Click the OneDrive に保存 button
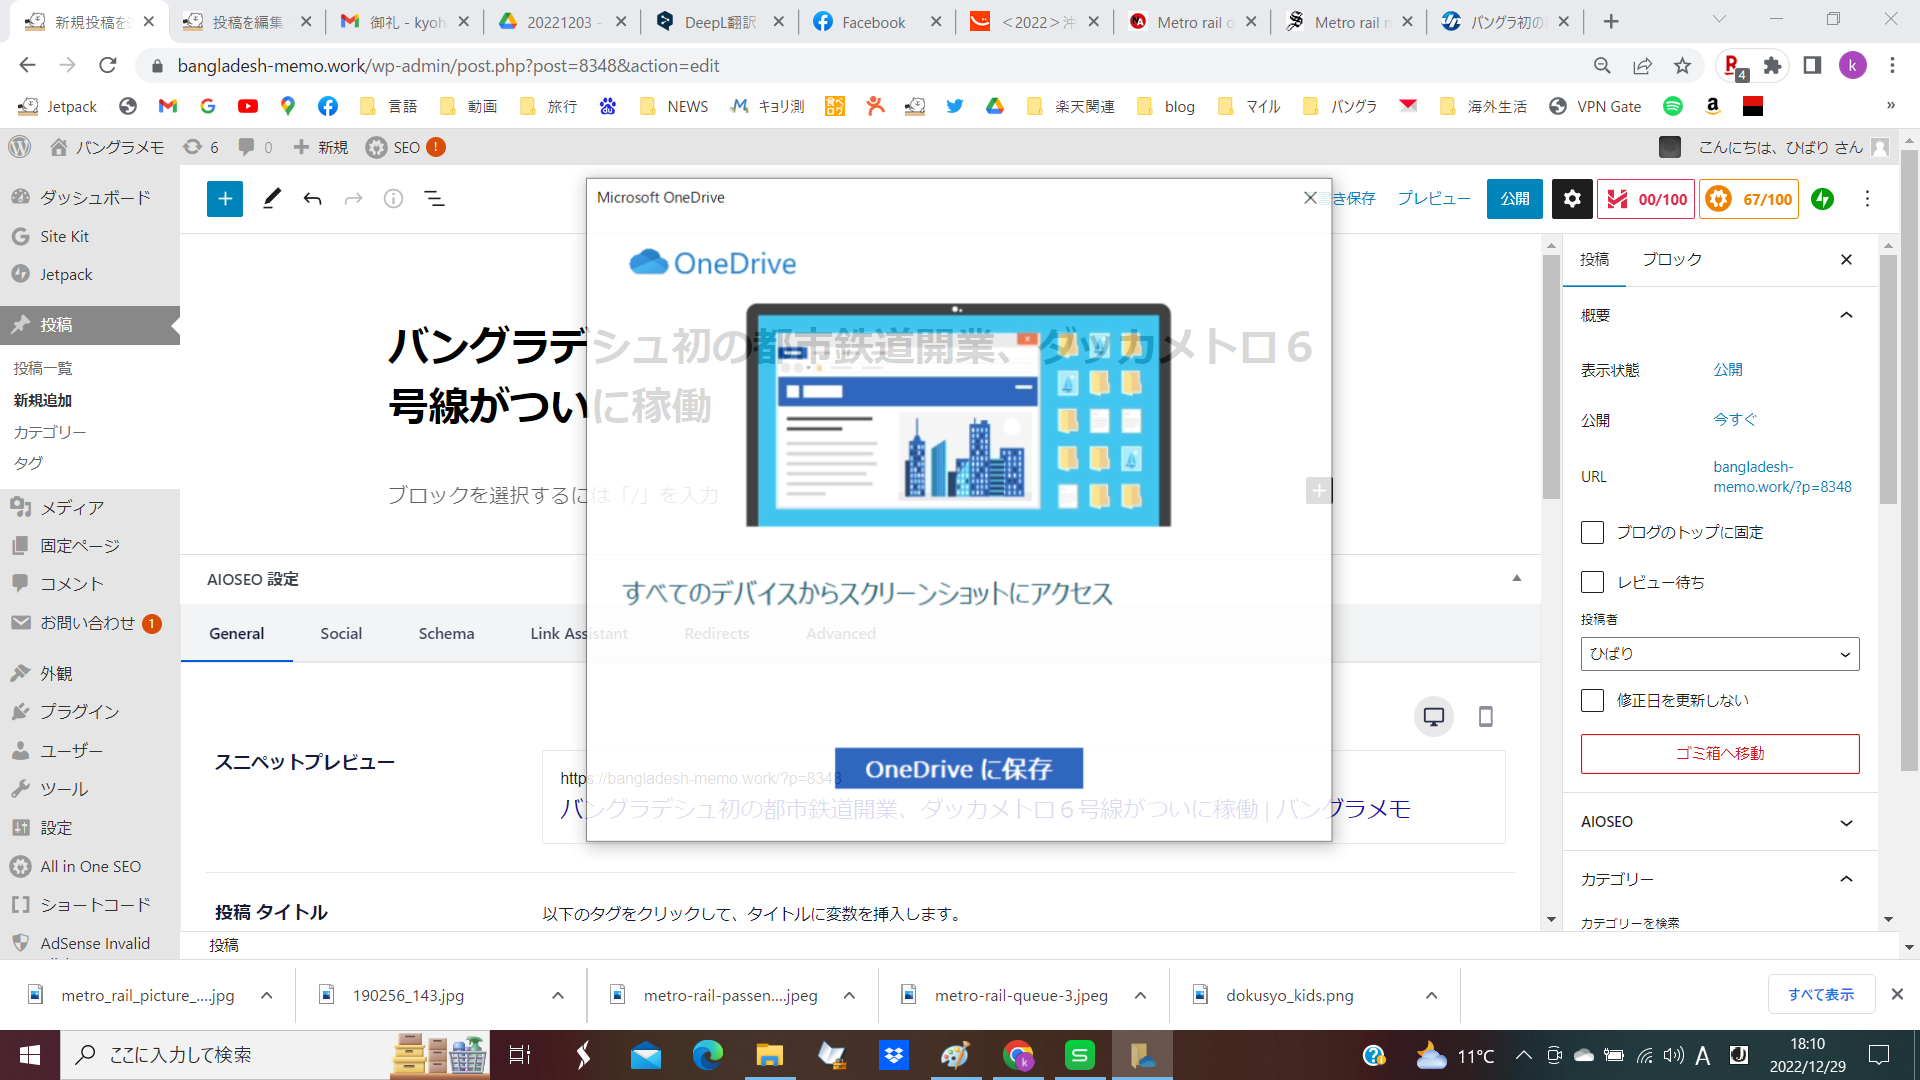 coord(959,769)
